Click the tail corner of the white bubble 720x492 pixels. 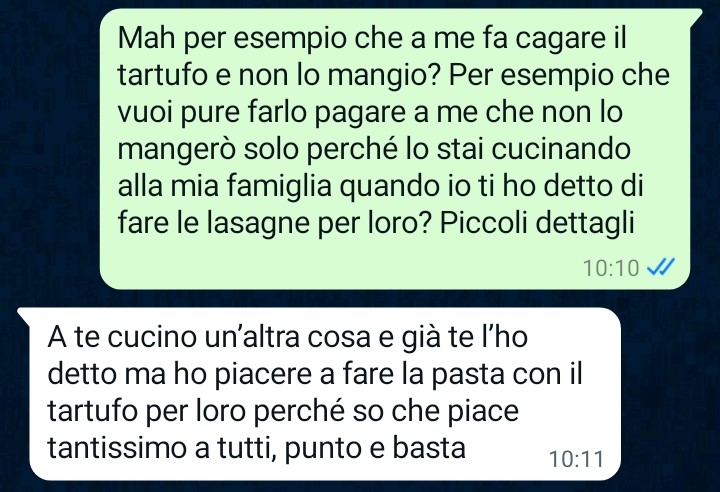(x=24, y=315)
